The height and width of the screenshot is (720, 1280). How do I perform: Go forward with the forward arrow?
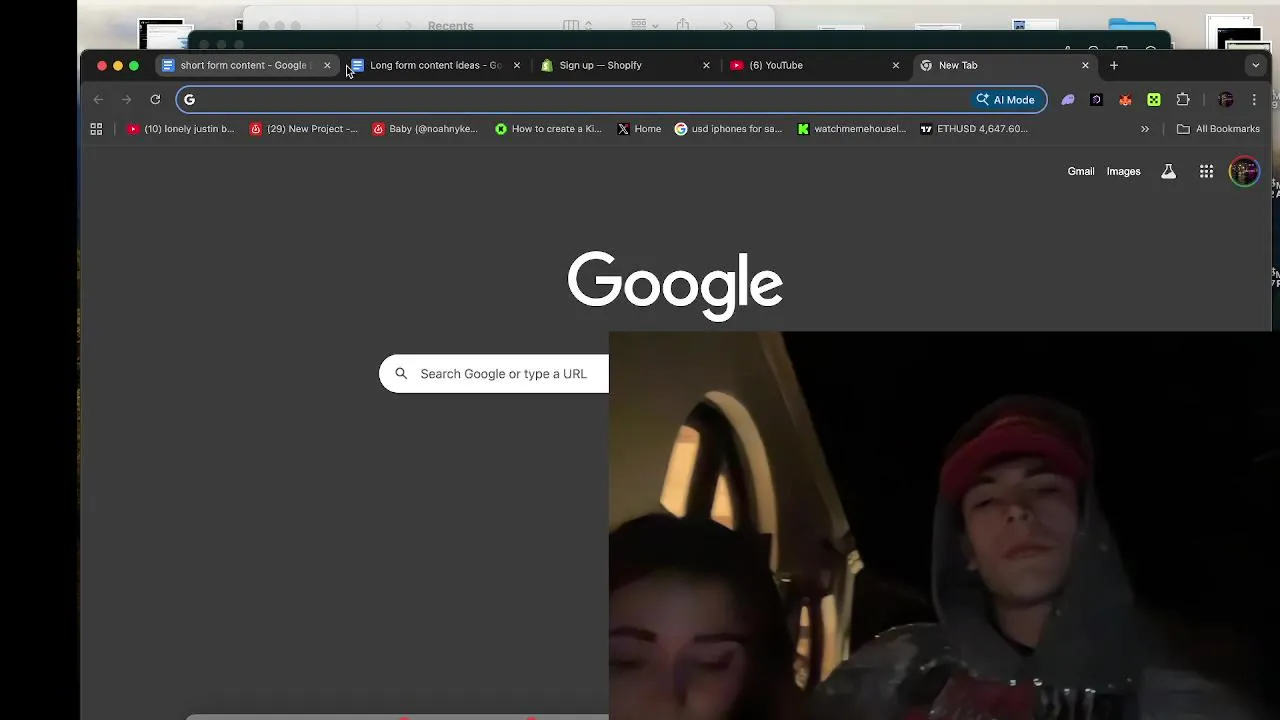pos(126,99)
